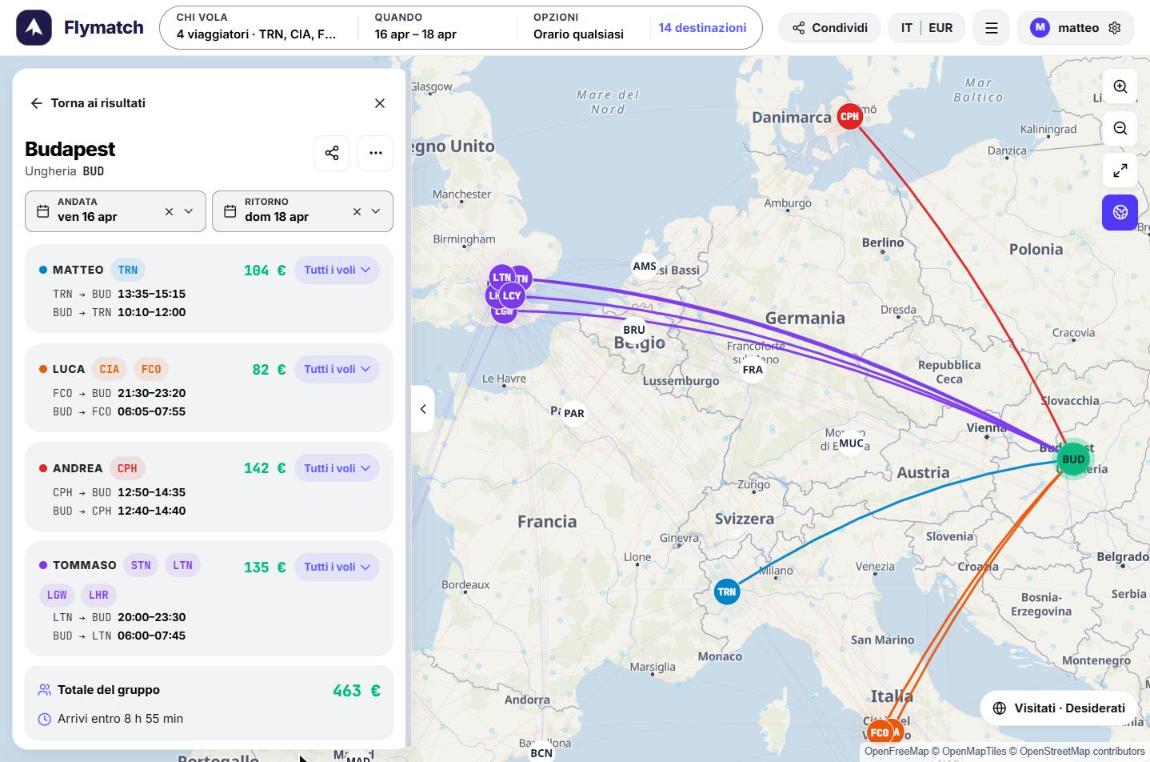Screen dimensions: 1150x762
Task: Open the Visitati · Desiderati button
Action: 1059,708
